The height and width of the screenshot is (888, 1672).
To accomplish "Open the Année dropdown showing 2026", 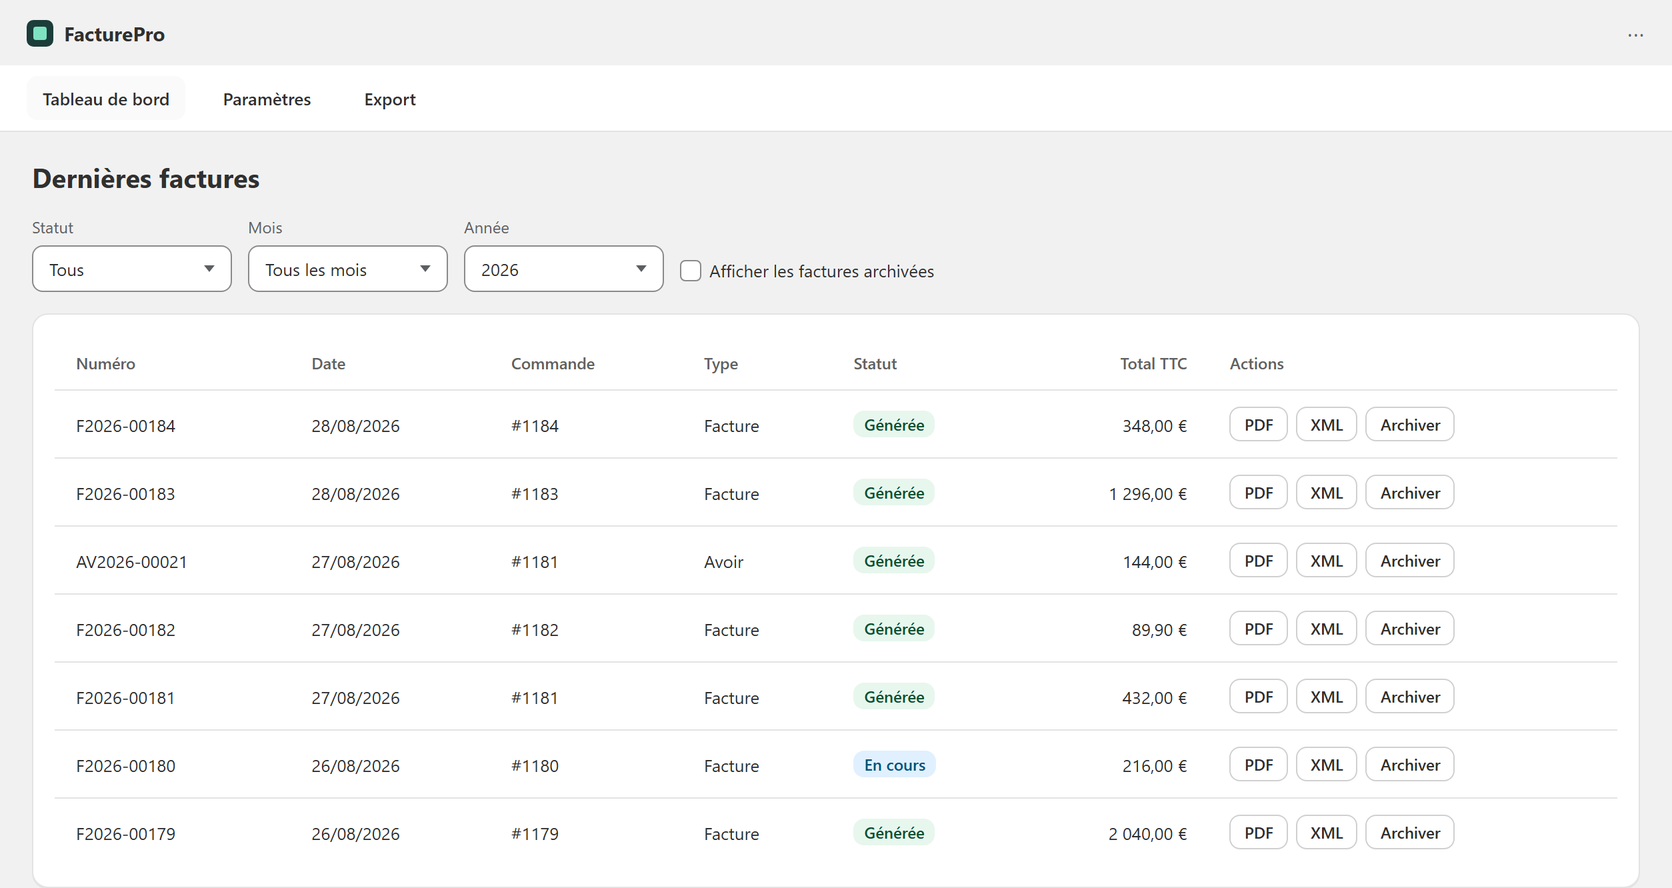I will tap(564, 269).
